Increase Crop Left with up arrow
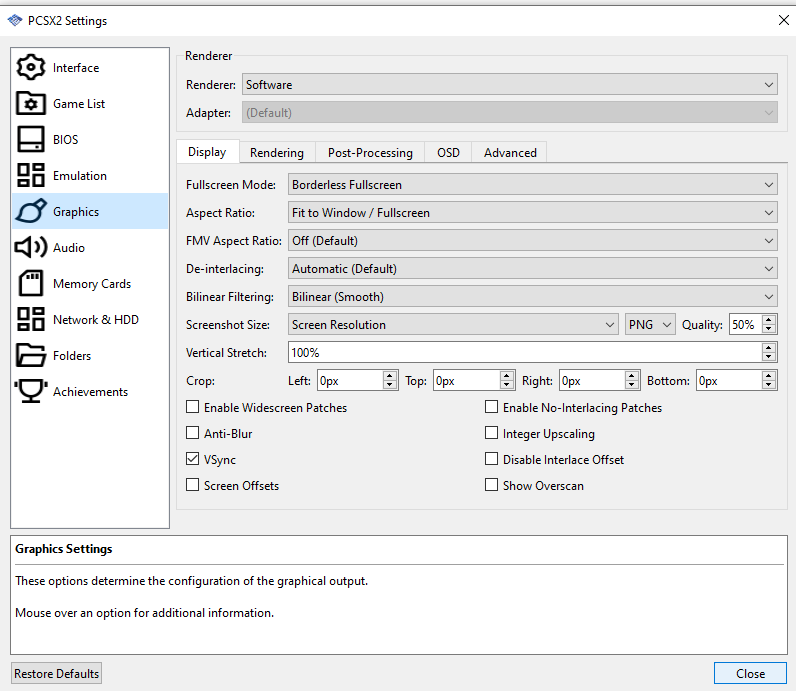This screenshot has width=796, height=691. coord(389,375)
